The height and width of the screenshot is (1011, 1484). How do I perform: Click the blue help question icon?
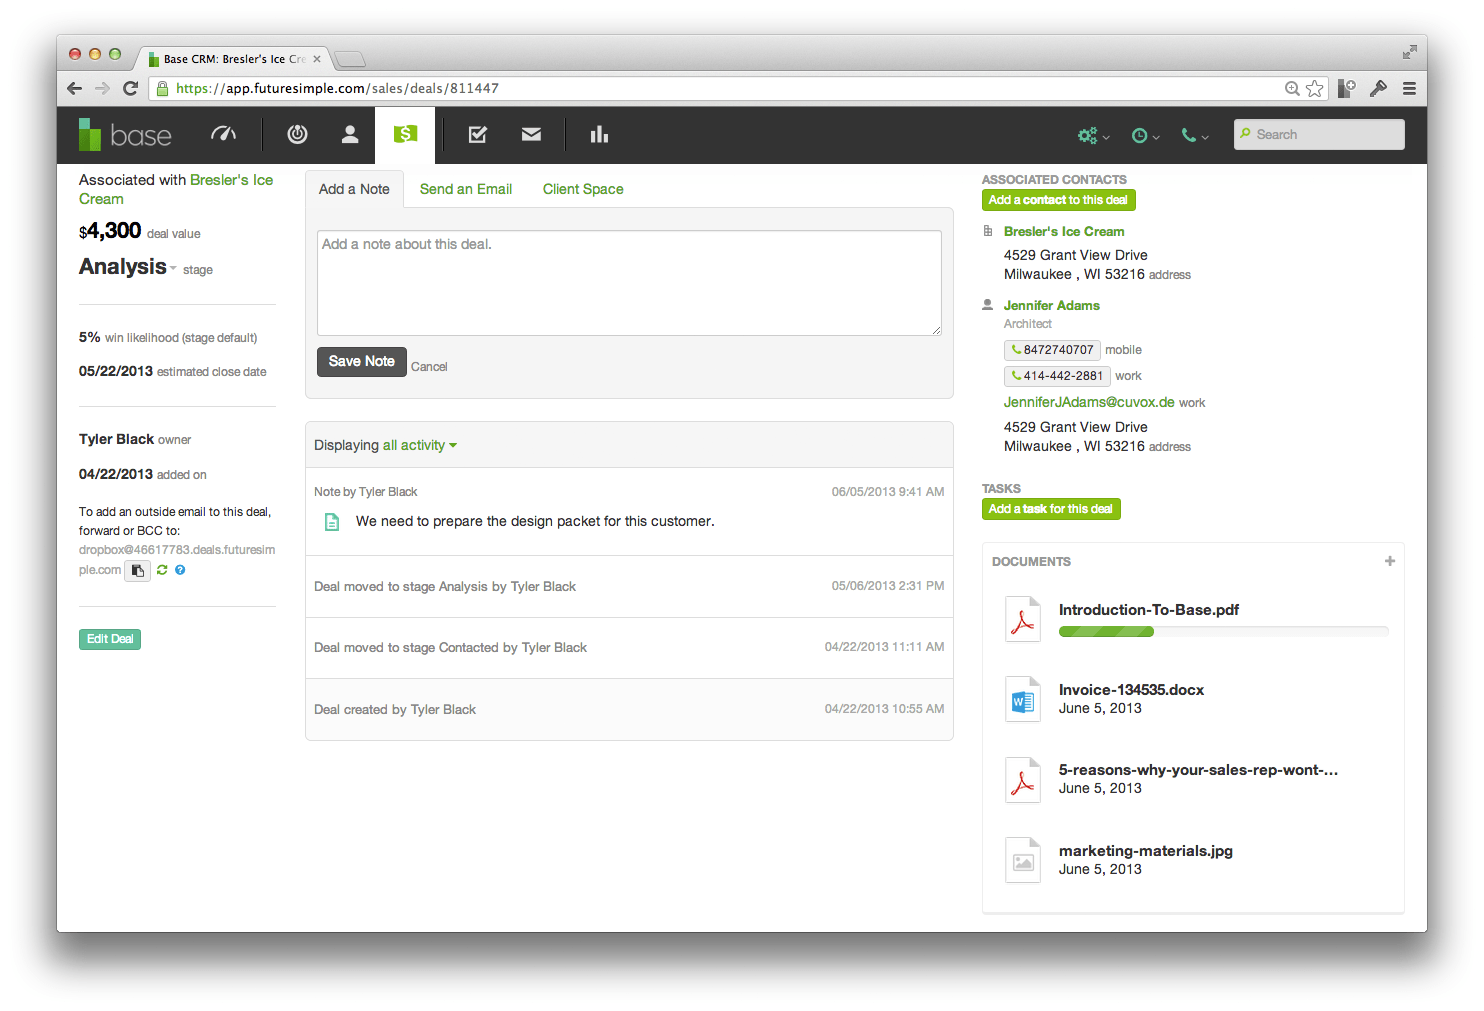pos(180,570)
